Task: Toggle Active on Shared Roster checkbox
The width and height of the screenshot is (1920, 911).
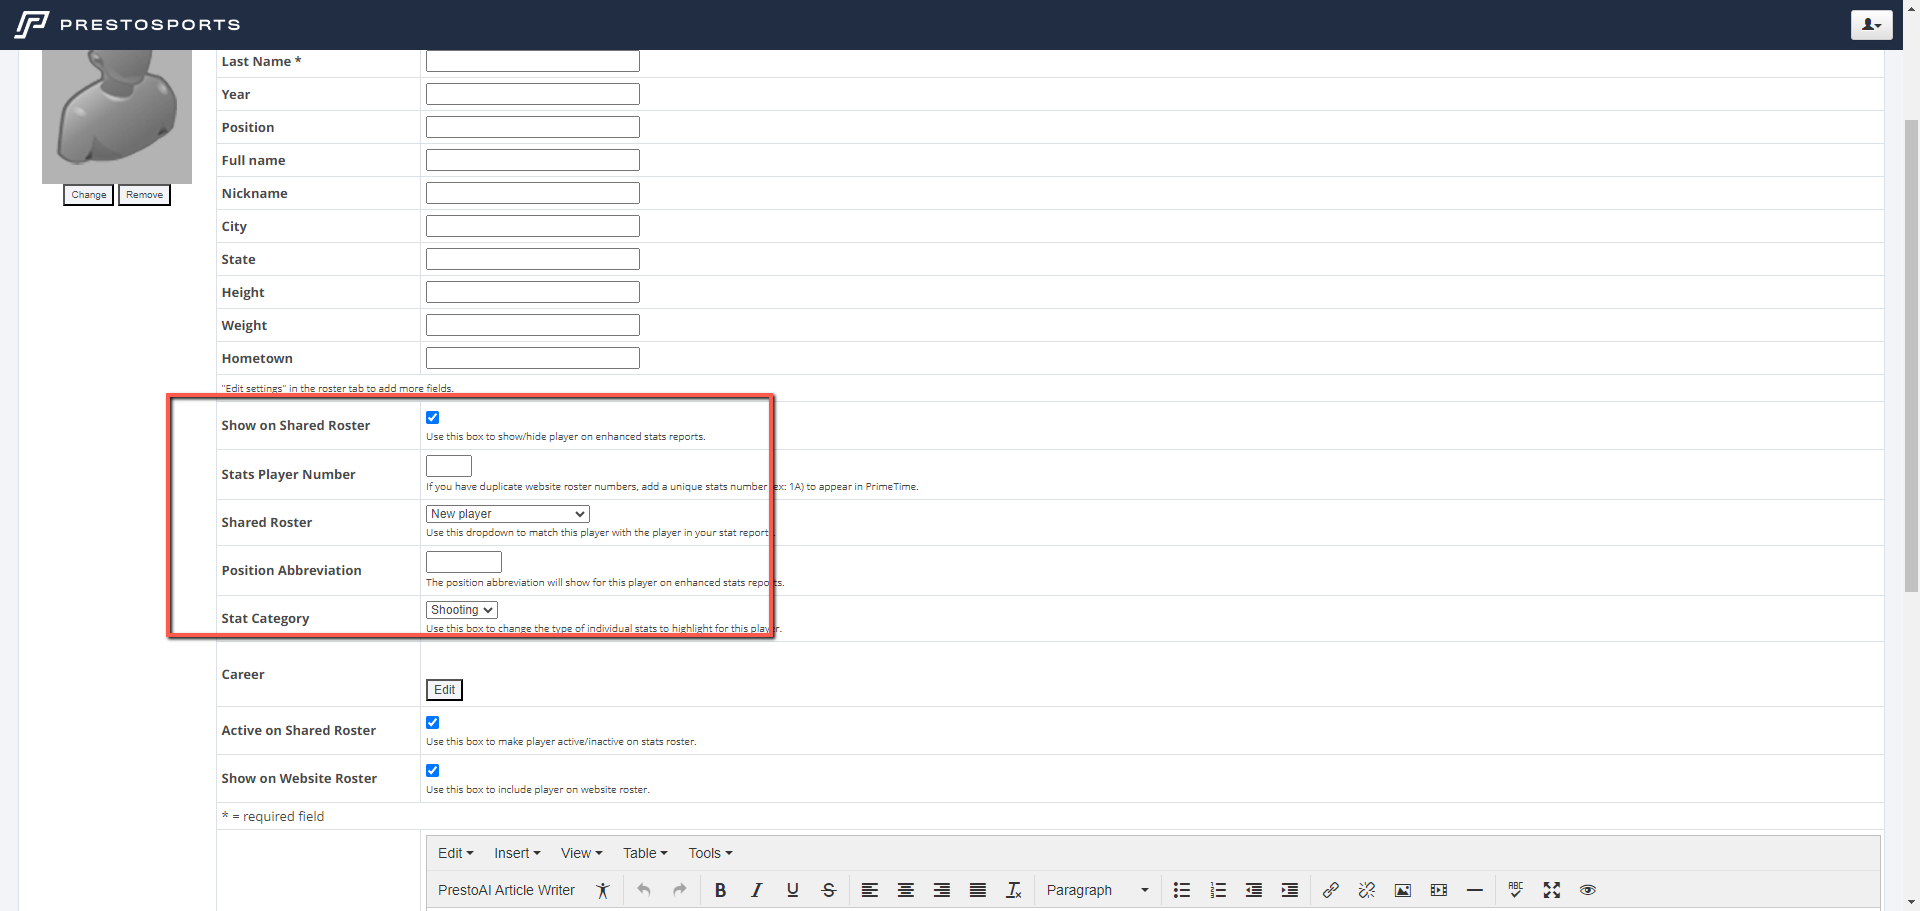Action: (433, 723)
